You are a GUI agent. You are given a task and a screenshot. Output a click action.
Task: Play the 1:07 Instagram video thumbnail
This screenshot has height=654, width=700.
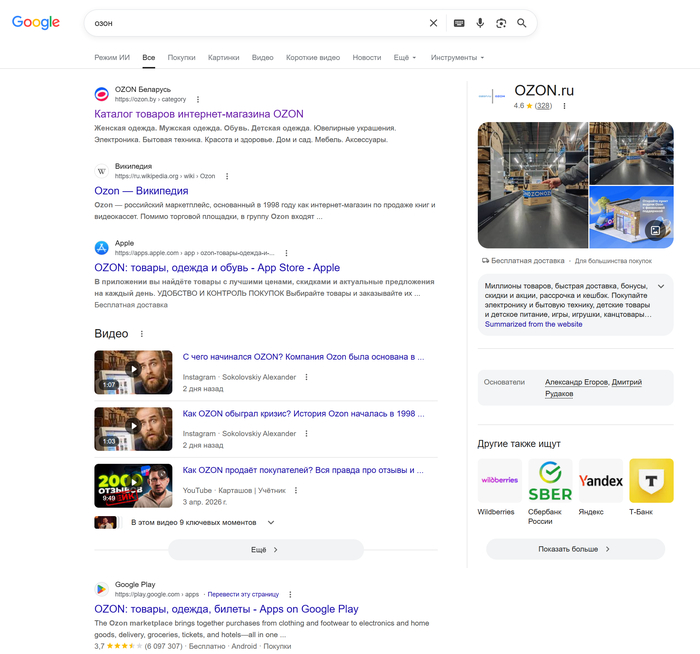coord(133,372)
